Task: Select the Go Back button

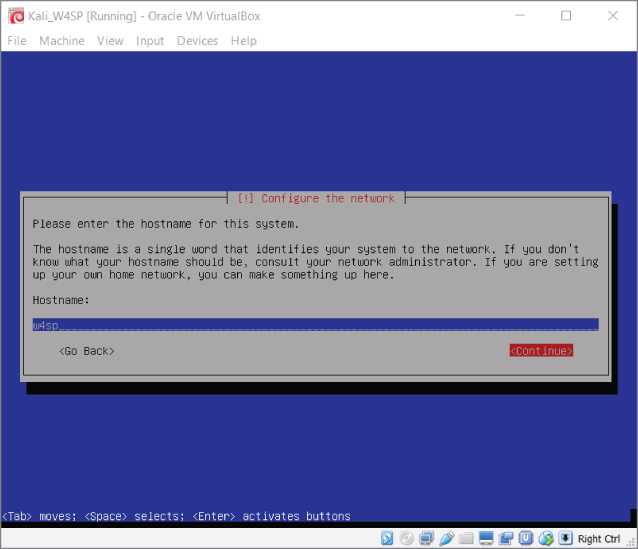Action: coord(87,351)
